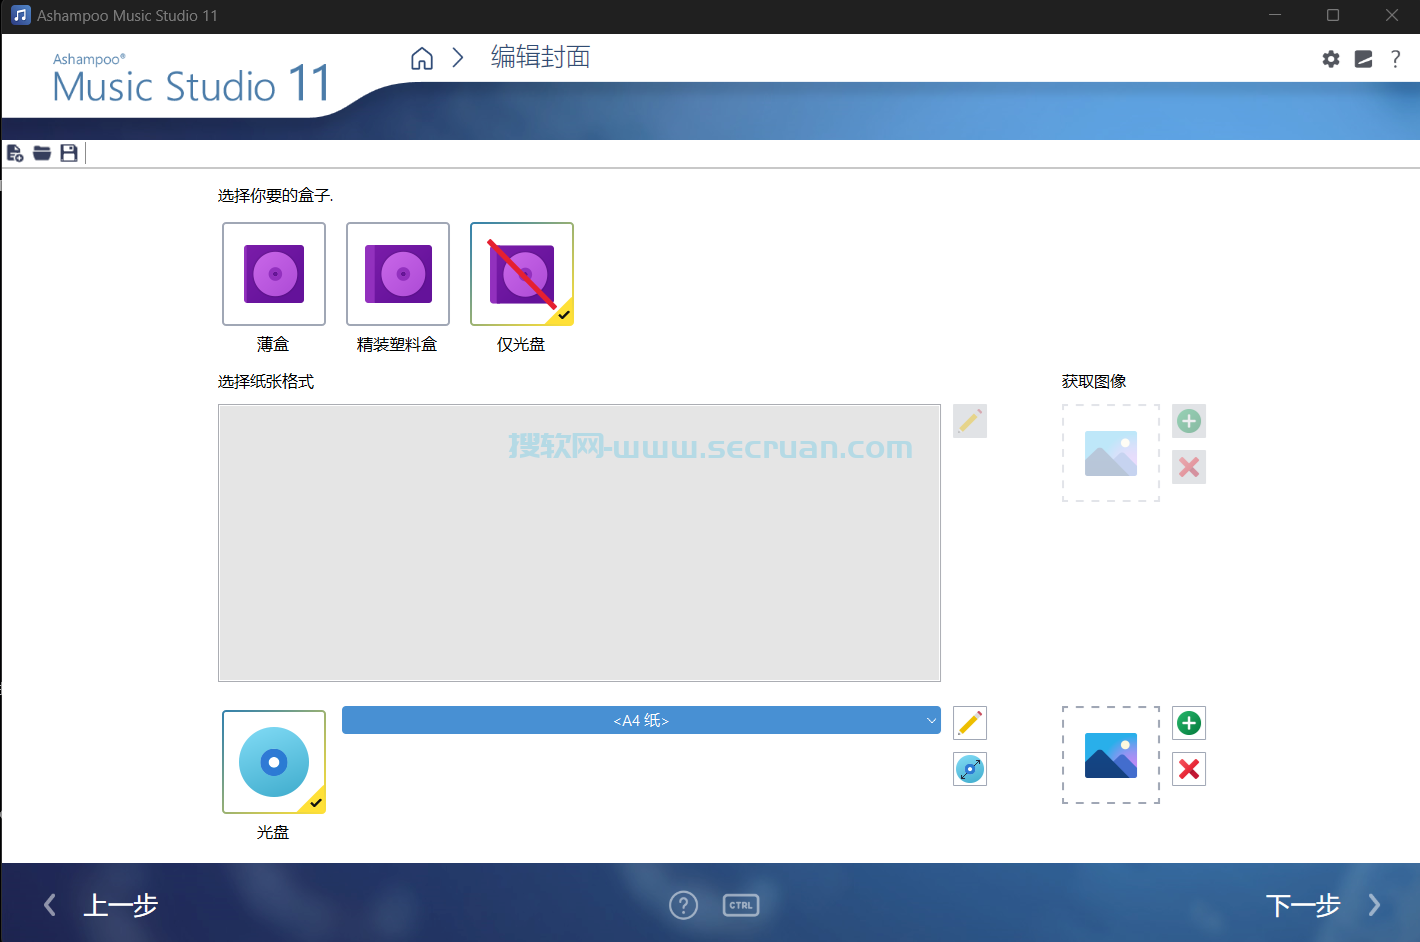Proceed with 下一步 button
Viewport: 1420px width, 942px height.
coord(1303,905)
